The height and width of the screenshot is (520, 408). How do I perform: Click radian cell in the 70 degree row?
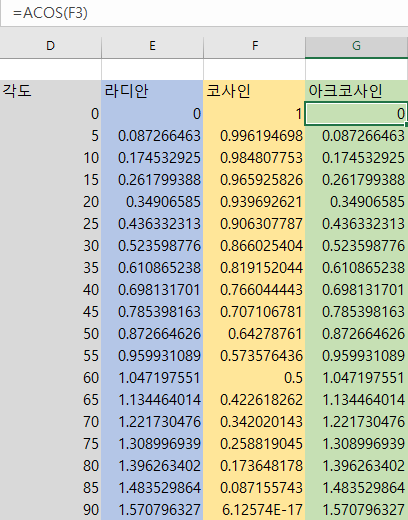[152, 422]
